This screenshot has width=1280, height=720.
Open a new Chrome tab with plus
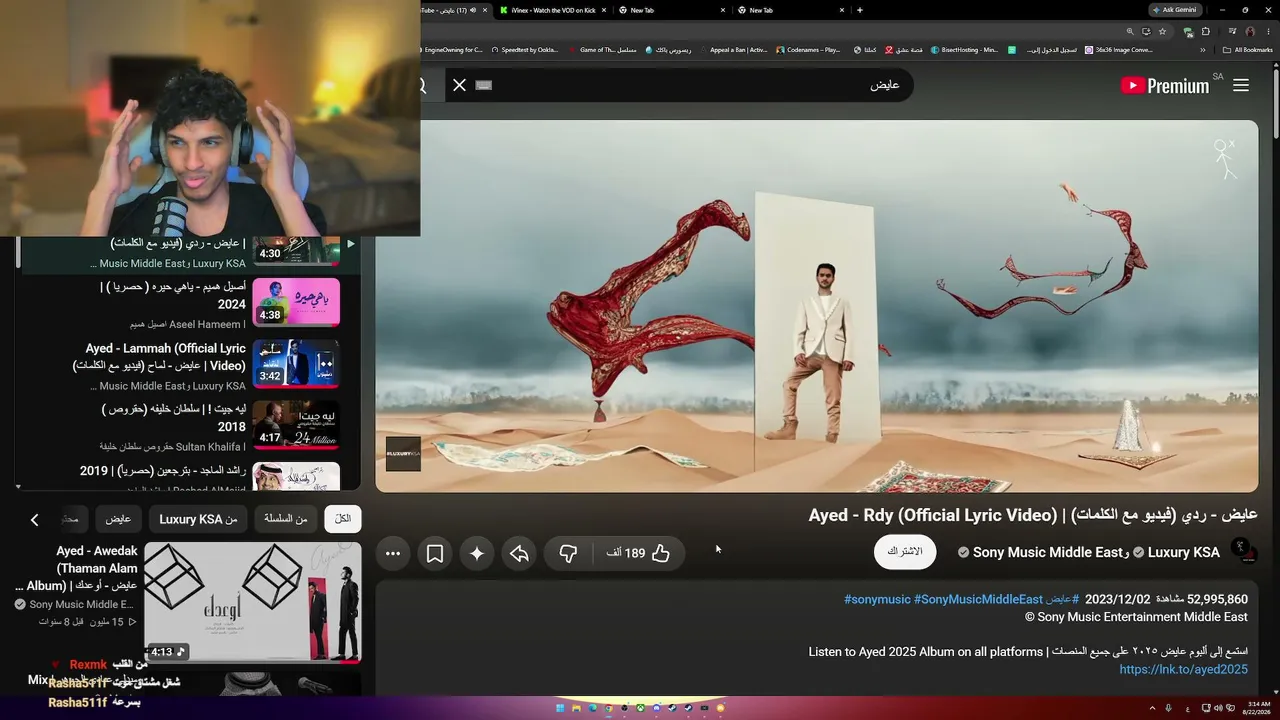[860, 10]
